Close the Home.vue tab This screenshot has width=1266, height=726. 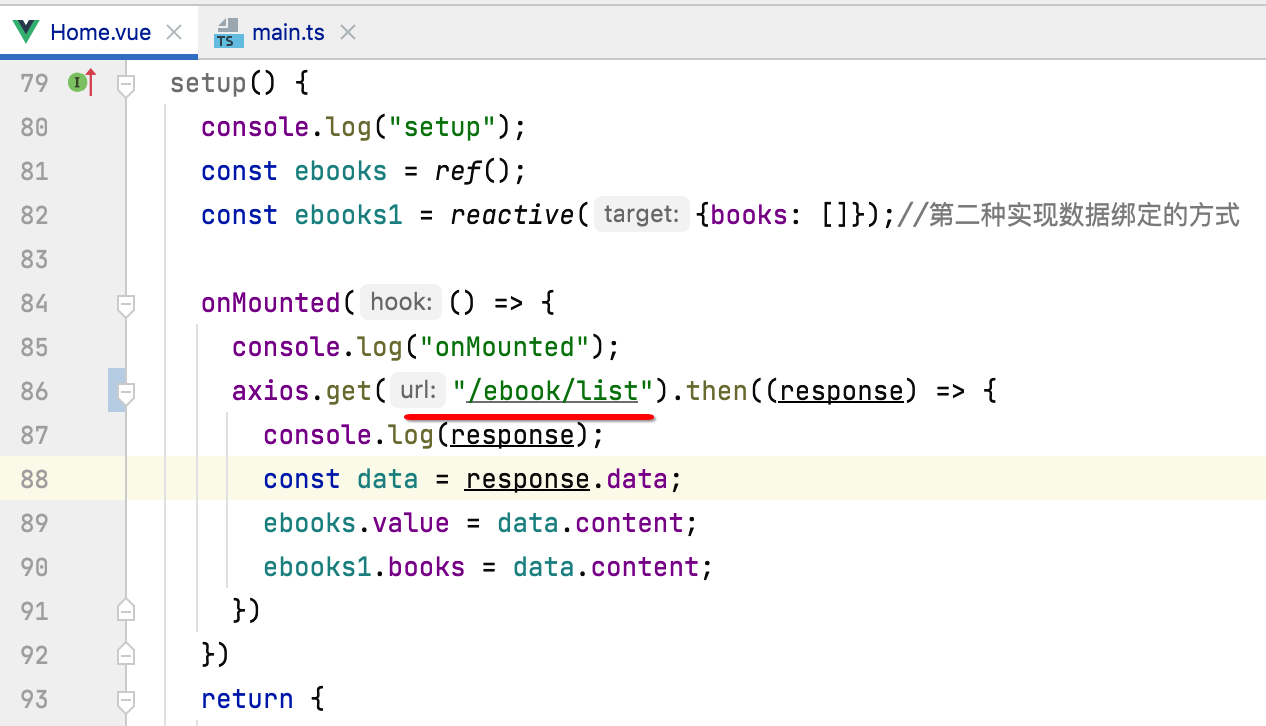174,32
